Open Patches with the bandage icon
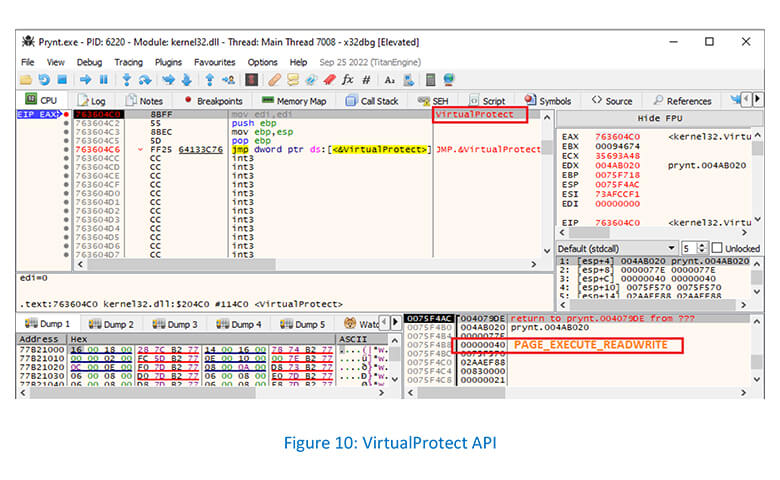Screen dimensions: 780x480 tap(275, 80)
